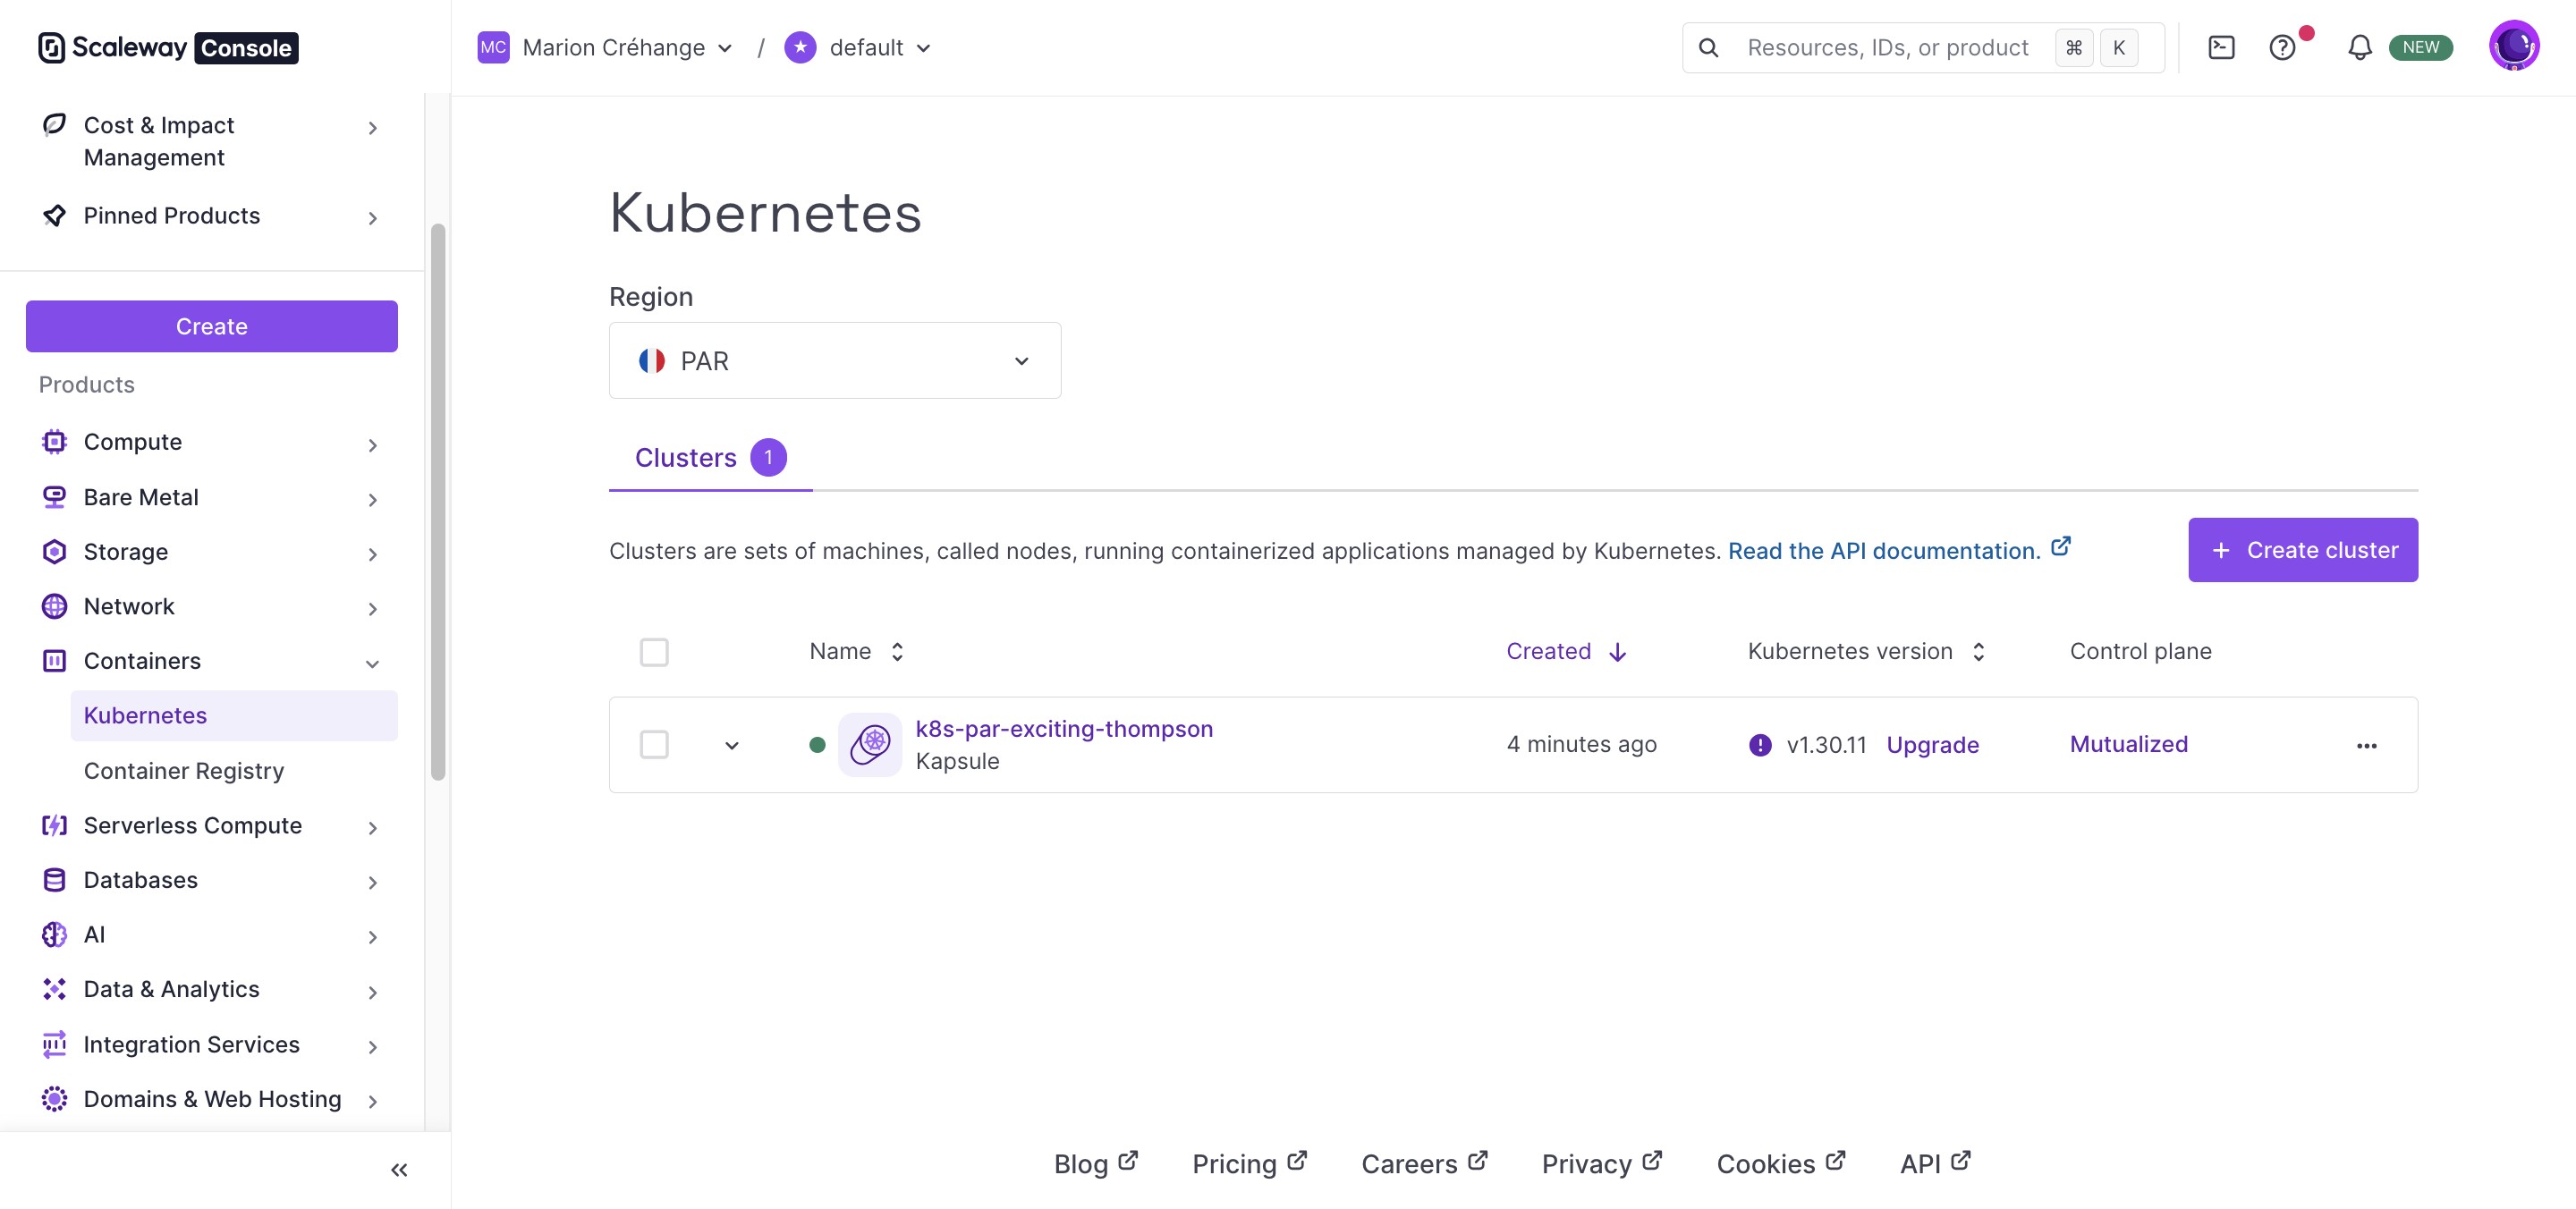Open Kubernetes in the sidebar
This screenshot has width=2576, height=1209.
pos(234,716)
